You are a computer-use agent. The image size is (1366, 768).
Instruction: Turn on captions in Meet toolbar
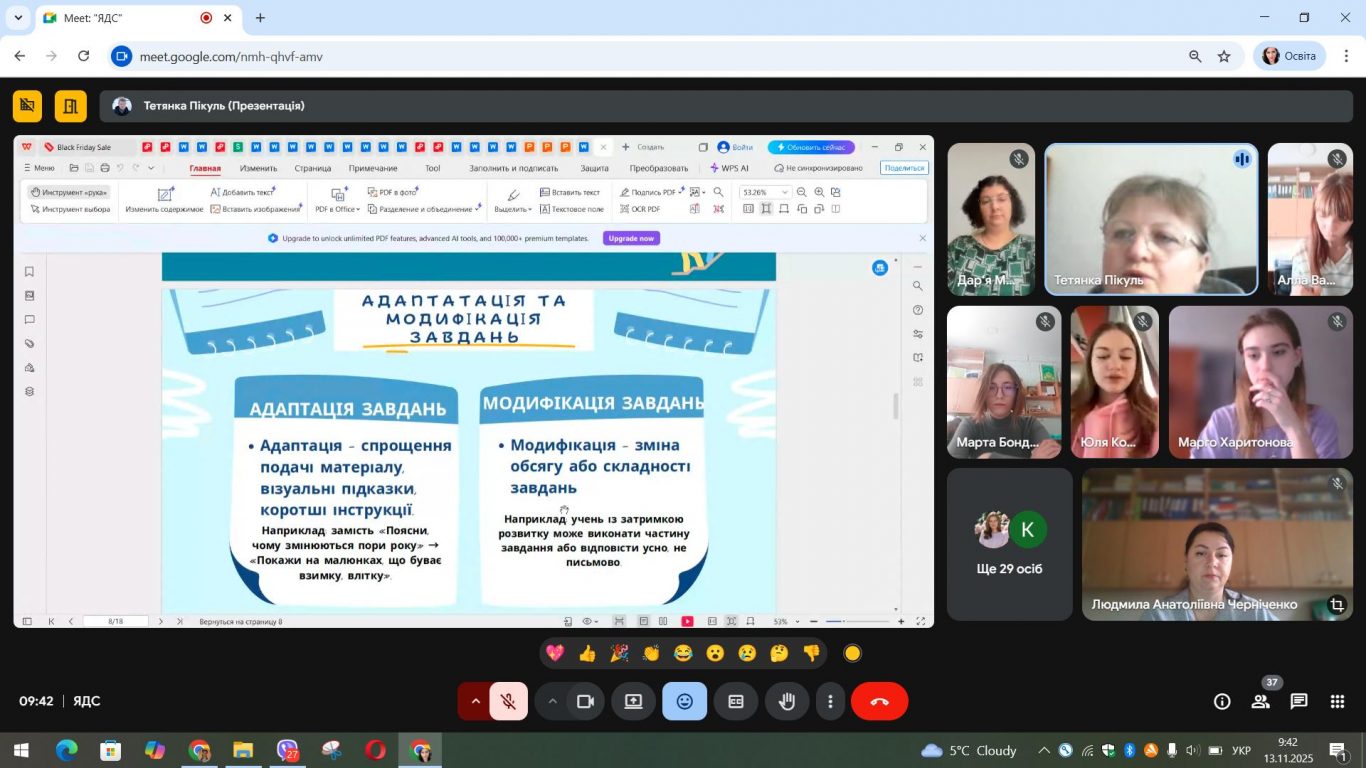point(735,702)
